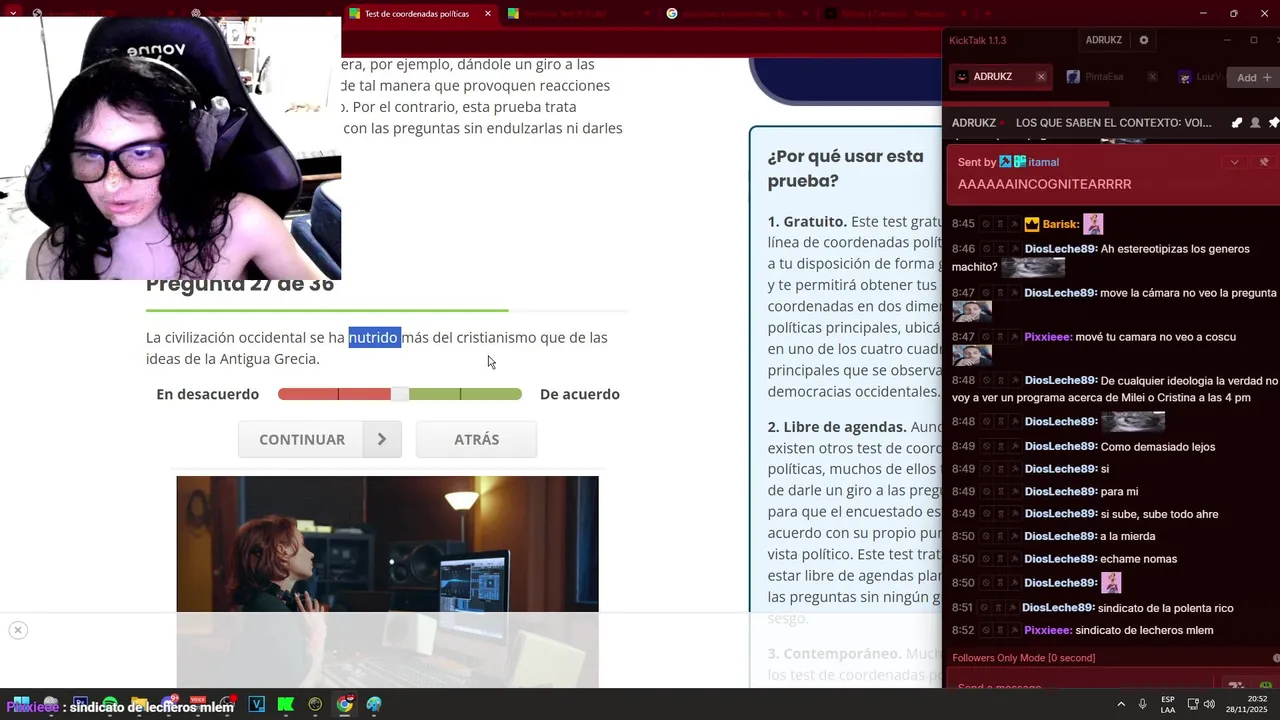Click message 'sindicato de la polenta rico'

(x=1165, y=608)
